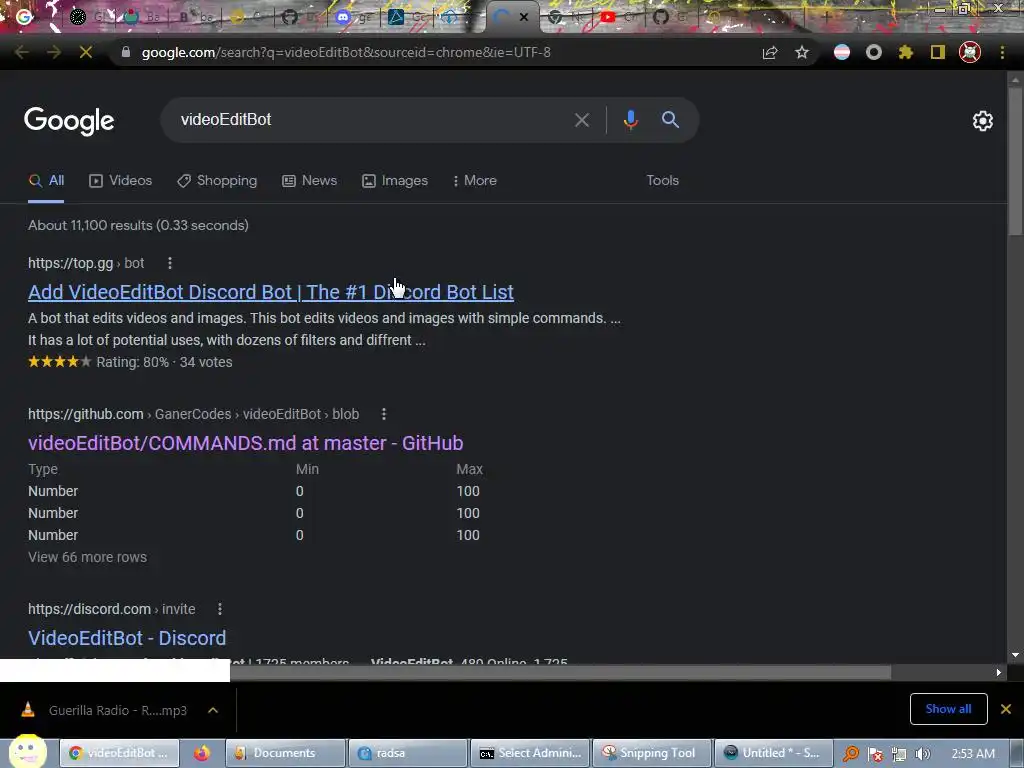
Task: Click the top.gg result URL
Action: coord(86,263)
